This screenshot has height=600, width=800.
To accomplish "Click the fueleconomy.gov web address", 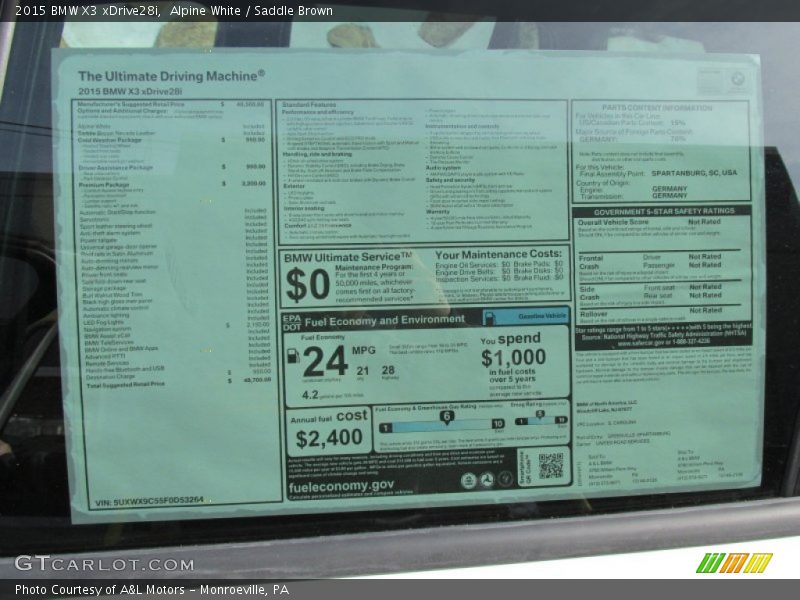I will click(x=341, y=485).
